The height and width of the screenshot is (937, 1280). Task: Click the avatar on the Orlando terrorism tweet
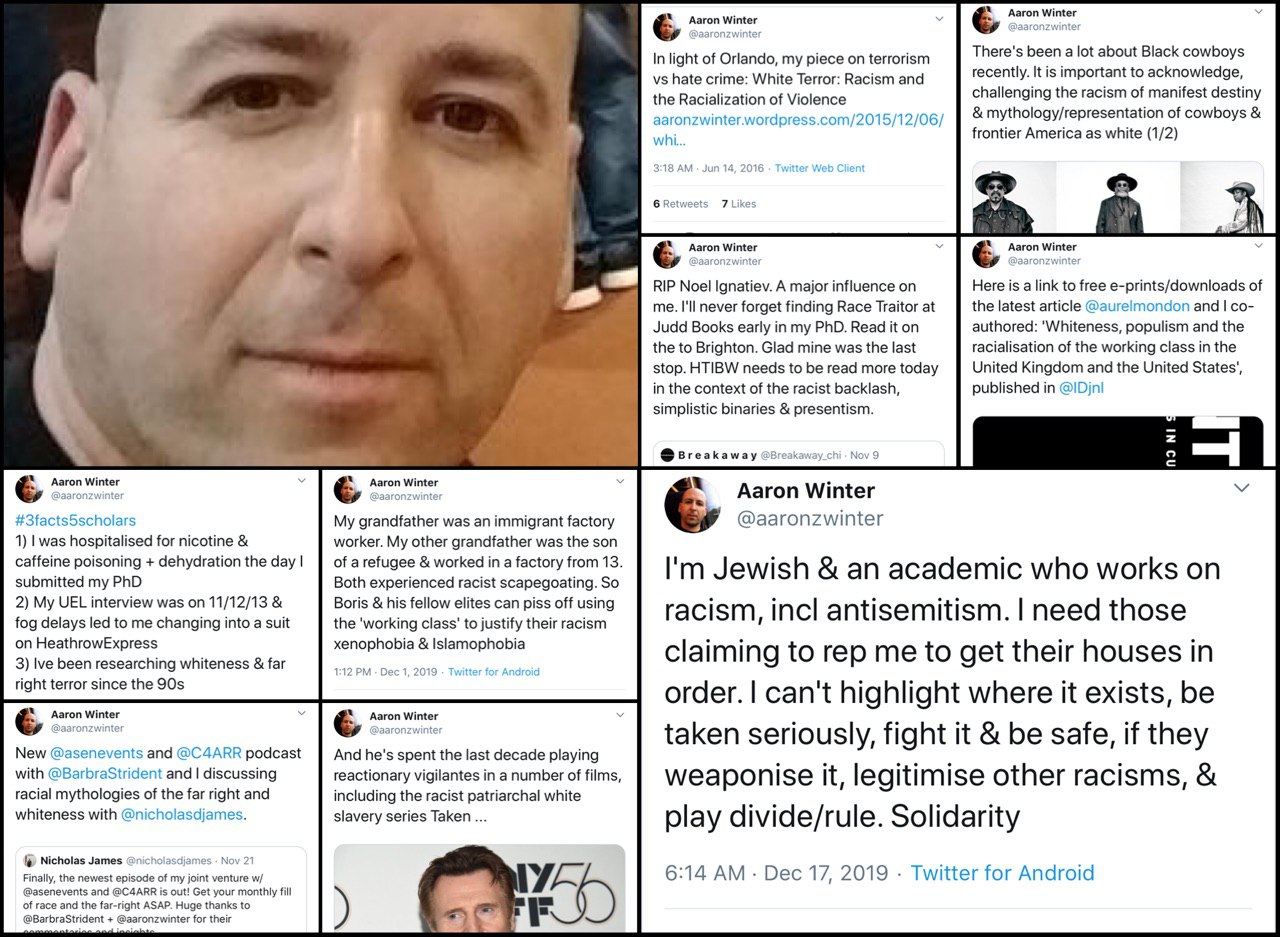pos(667,27)
